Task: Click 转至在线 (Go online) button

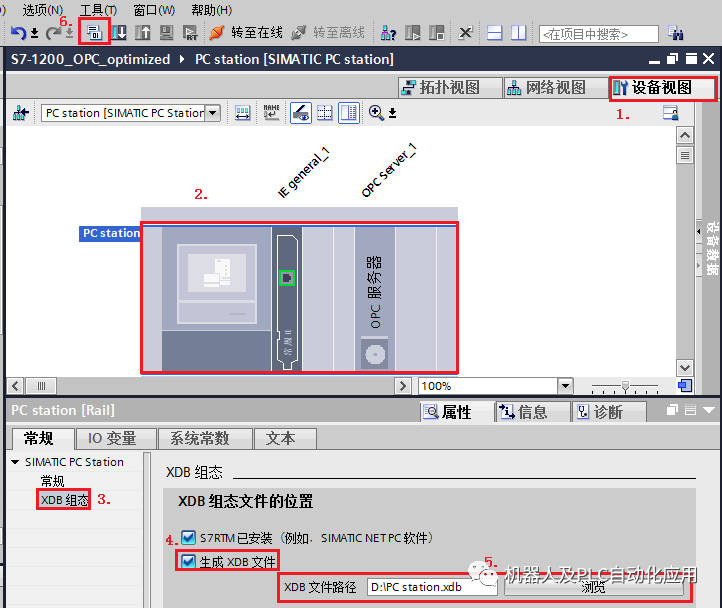Action: (246, 33)
